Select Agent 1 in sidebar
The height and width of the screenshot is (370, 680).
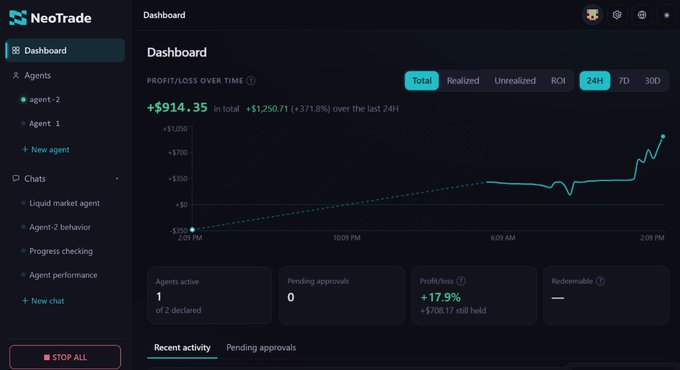44,124
